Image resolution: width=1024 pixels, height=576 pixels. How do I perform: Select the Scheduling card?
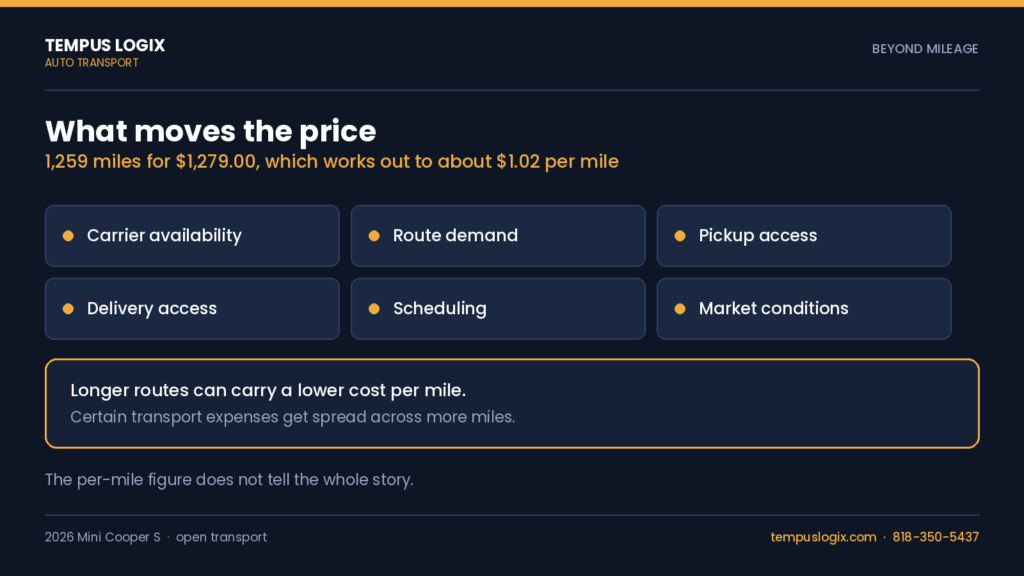point(498,309)
